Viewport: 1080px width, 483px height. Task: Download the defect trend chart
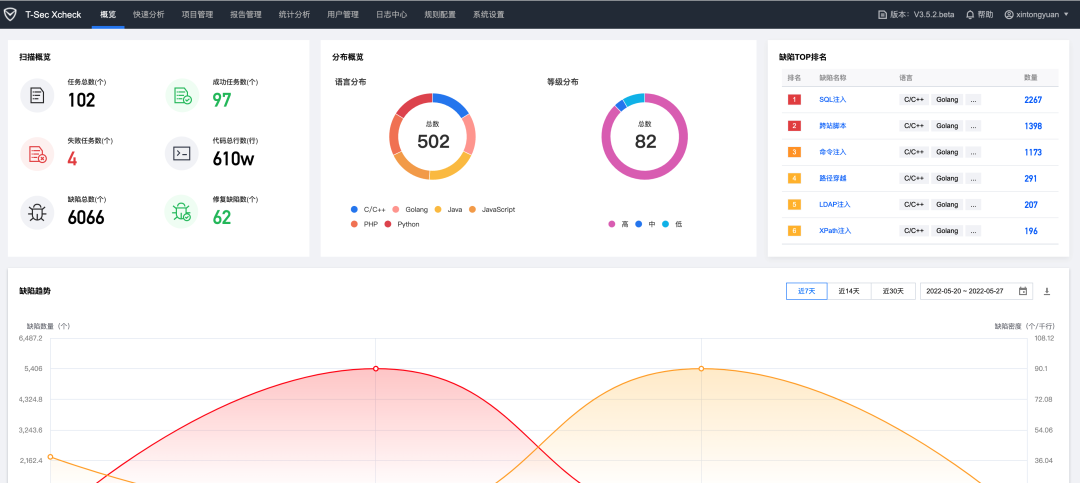point(1047,291)
